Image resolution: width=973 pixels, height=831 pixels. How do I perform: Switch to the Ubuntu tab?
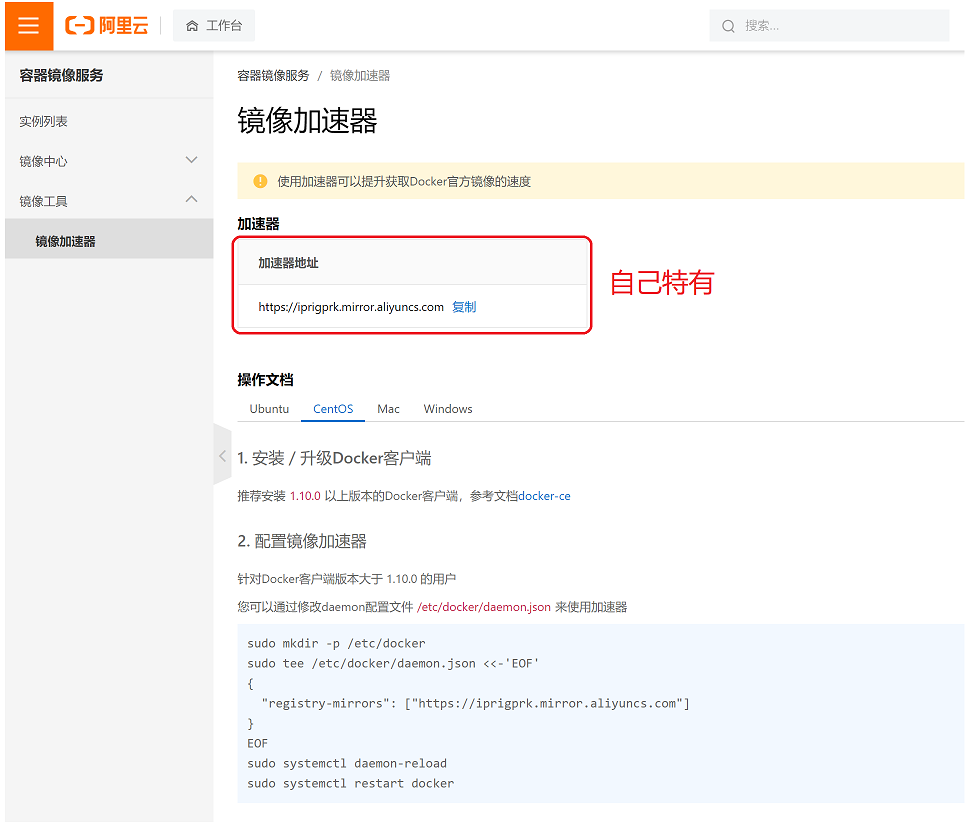[x=269, y=409]
